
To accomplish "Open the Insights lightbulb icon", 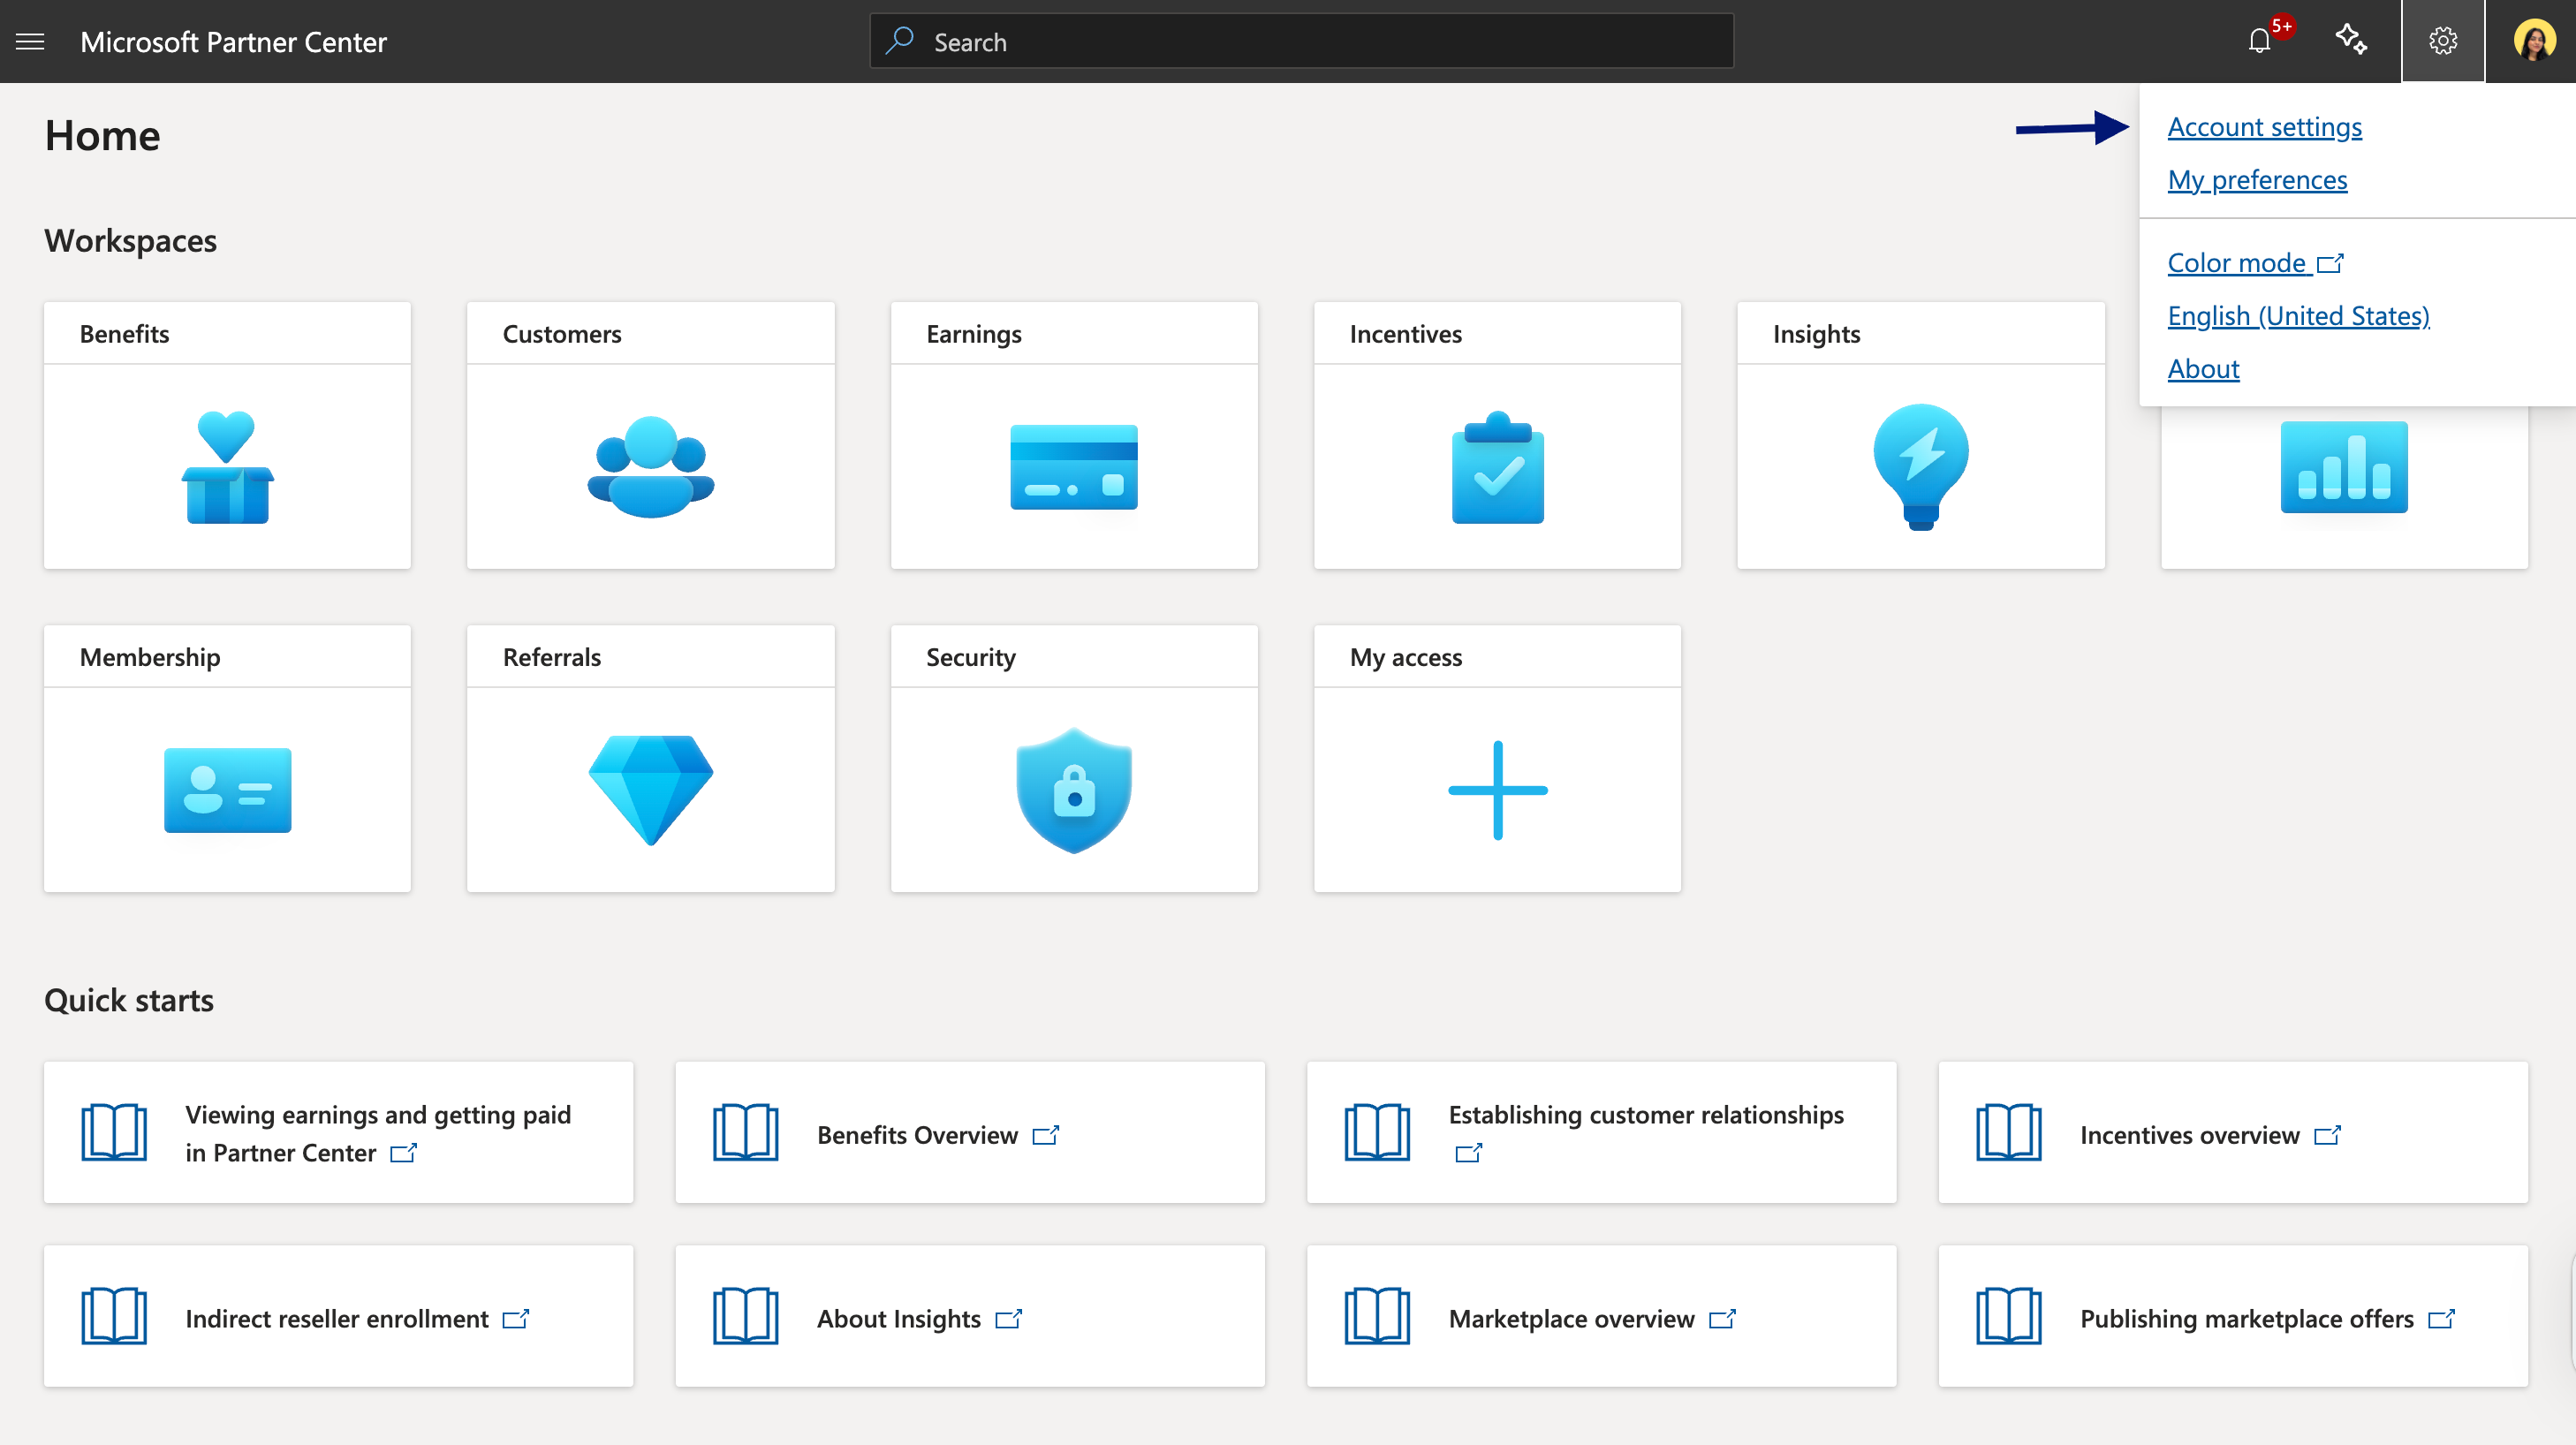I will tap(1921, 467).
